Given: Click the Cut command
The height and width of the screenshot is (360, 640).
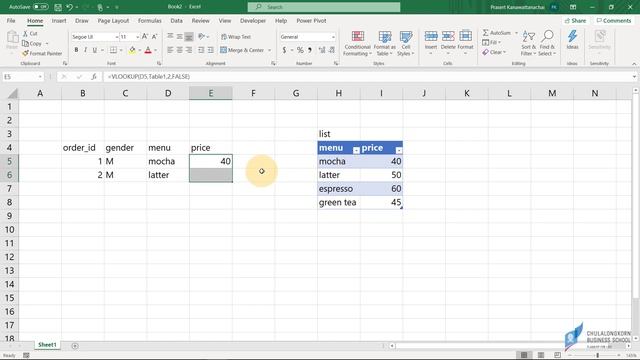Looking at the screenshot, I should pyautogui.click(x=30, y=33).
